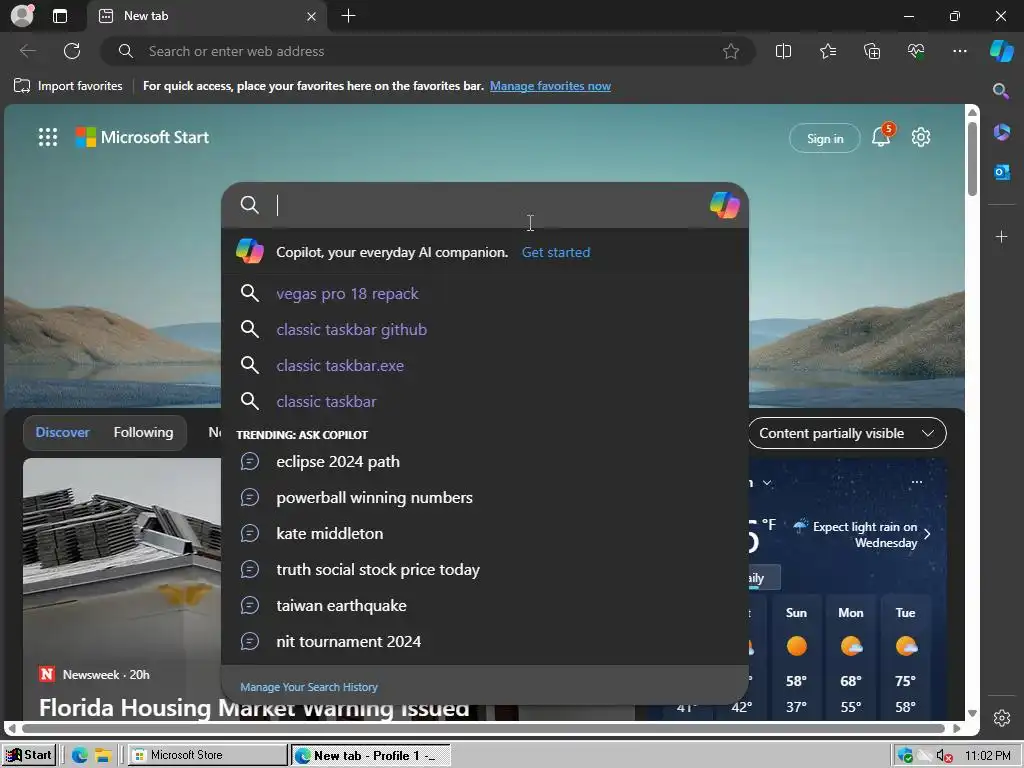Pick trending powerball winning numbers
This screenshot has width=1024, height=768.
tap(485, 498)
